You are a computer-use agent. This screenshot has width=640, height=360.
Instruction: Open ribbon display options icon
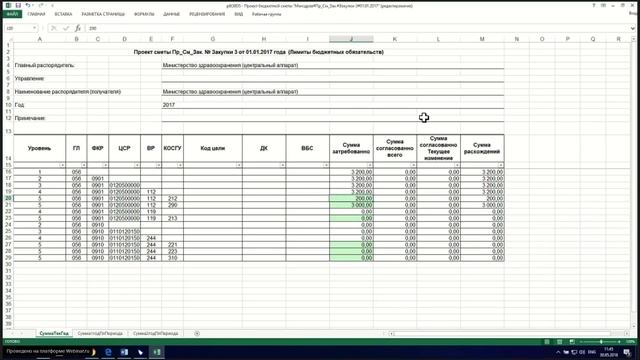(x=603, y=5)
